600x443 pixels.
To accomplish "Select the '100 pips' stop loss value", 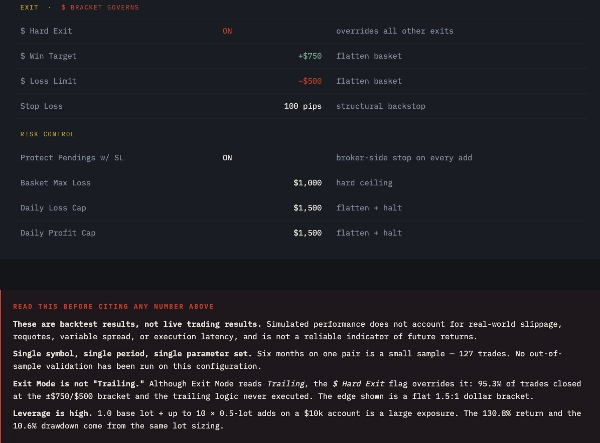I will coord(303,106).
